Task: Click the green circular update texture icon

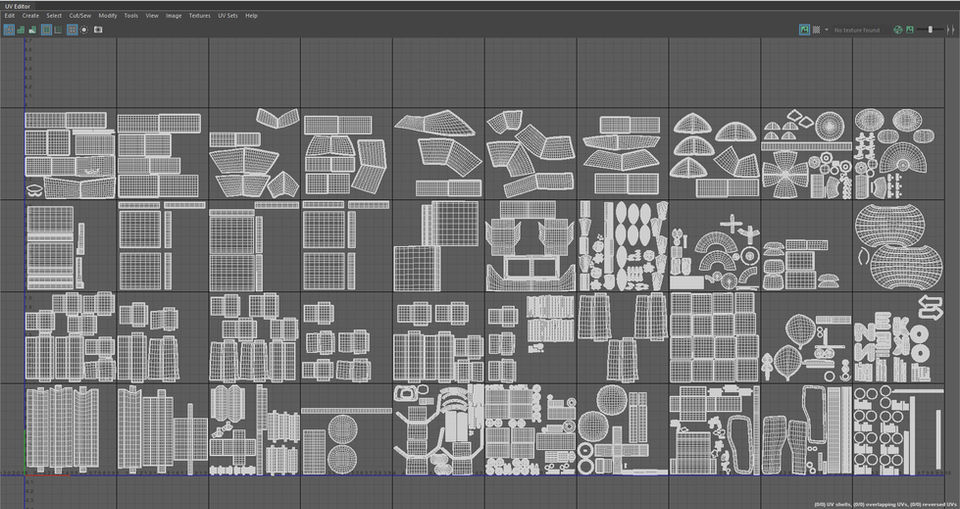Action: coord(898,29)
